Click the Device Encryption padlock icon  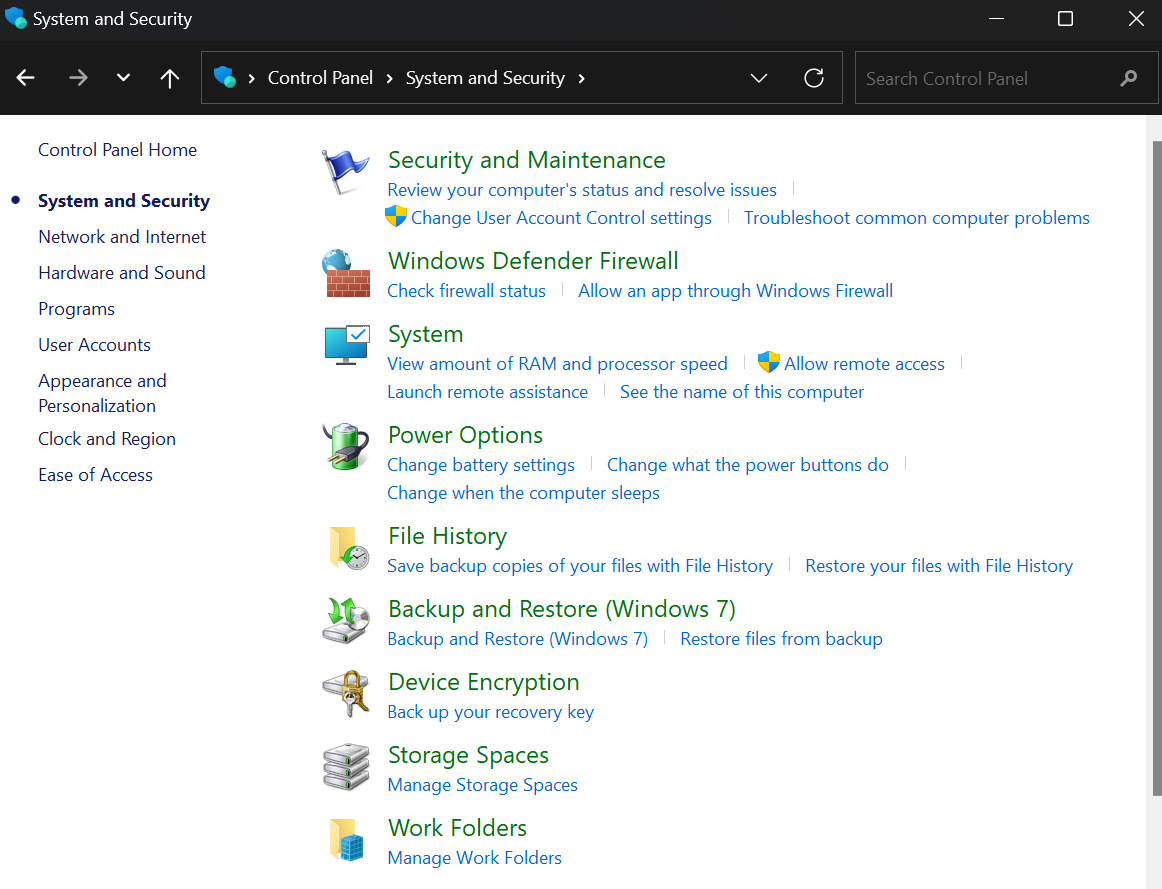coord(346,694)
